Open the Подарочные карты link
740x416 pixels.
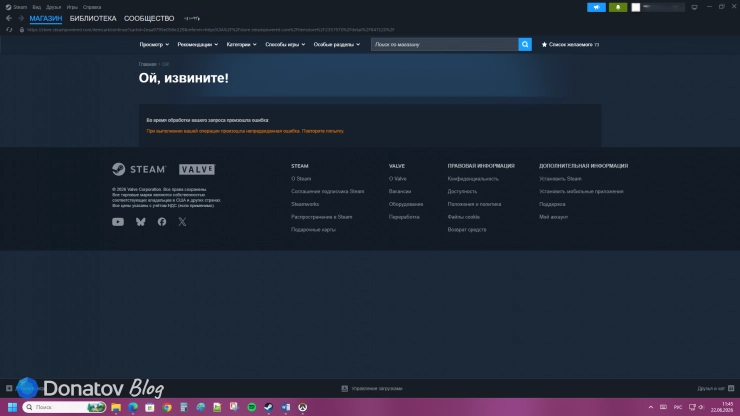313,230
